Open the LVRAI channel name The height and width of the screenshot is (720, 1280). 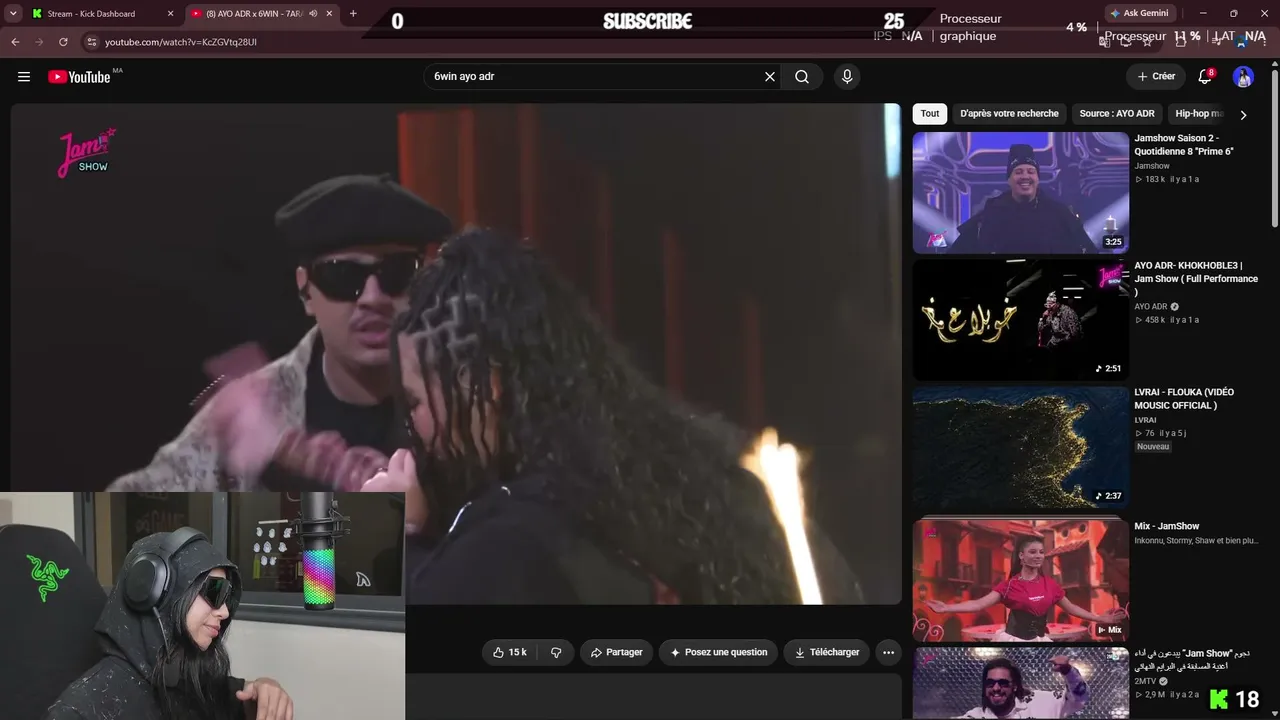tap(1145, 420)
